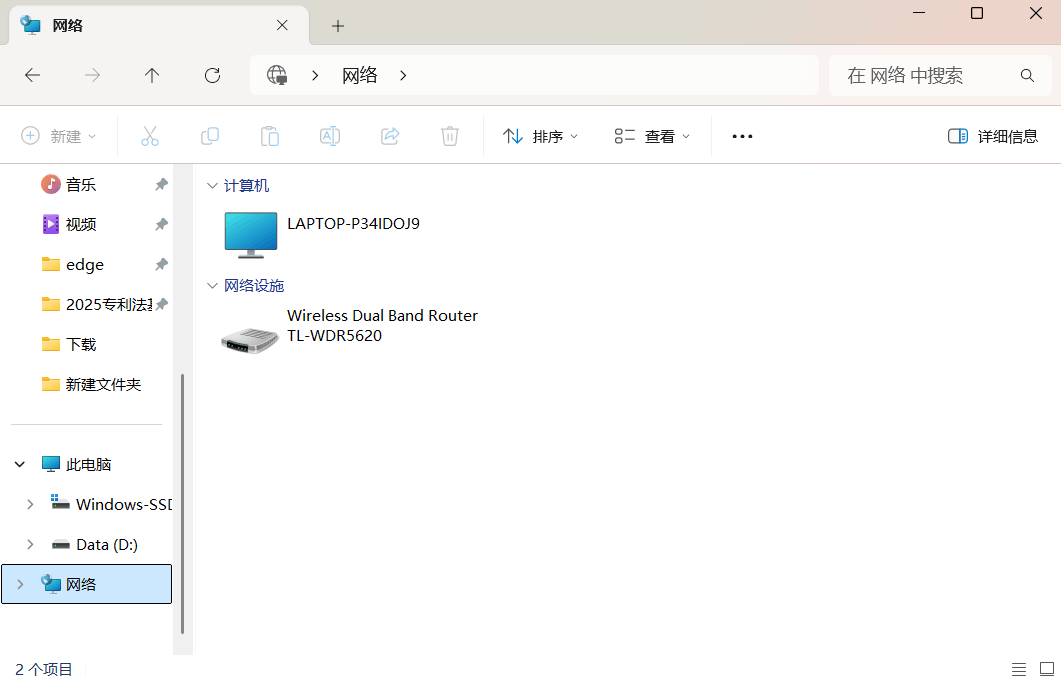Image resolution: width=1061 pixels, height=679 pixels.
Task: Open the three-dots more options menu
Action: tap(742, 136)
